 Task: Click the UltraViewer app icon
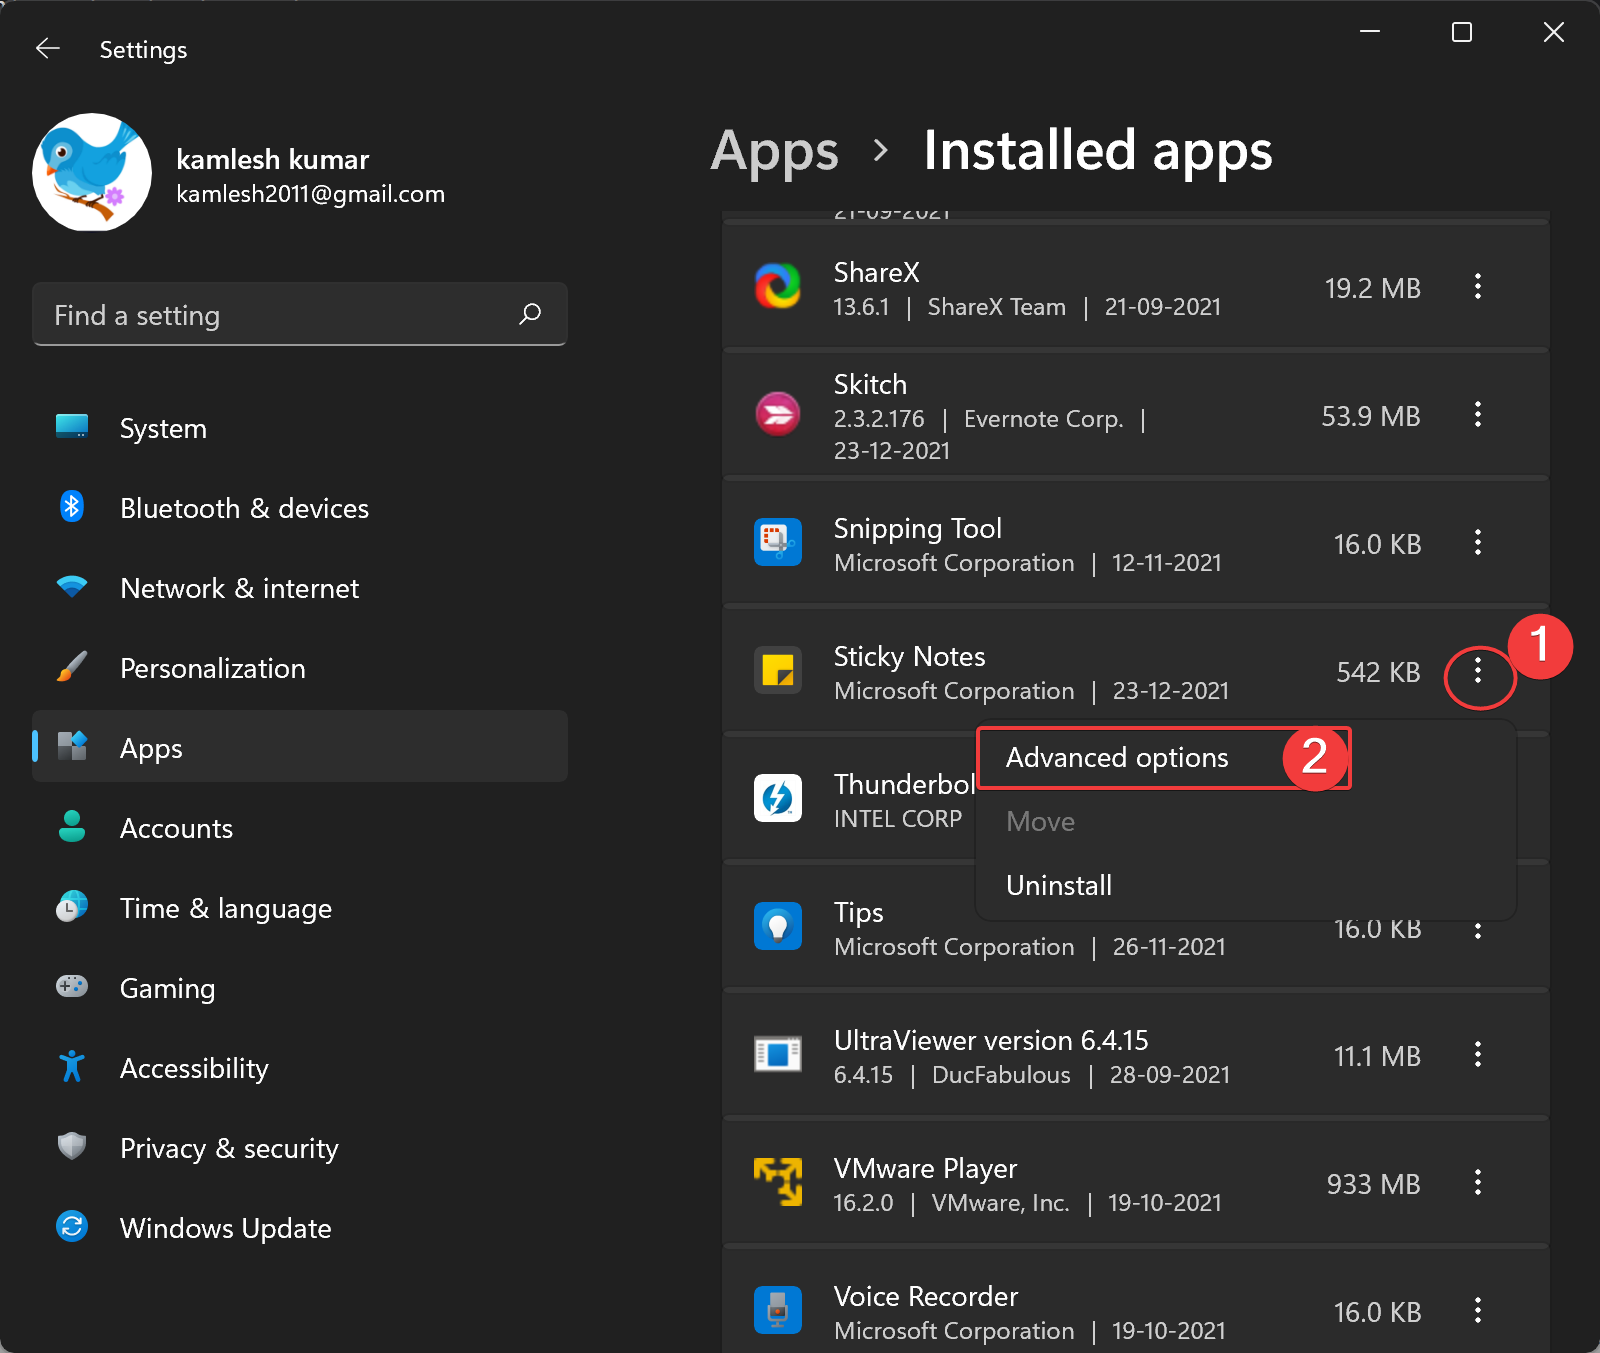tap(778, 1054)
